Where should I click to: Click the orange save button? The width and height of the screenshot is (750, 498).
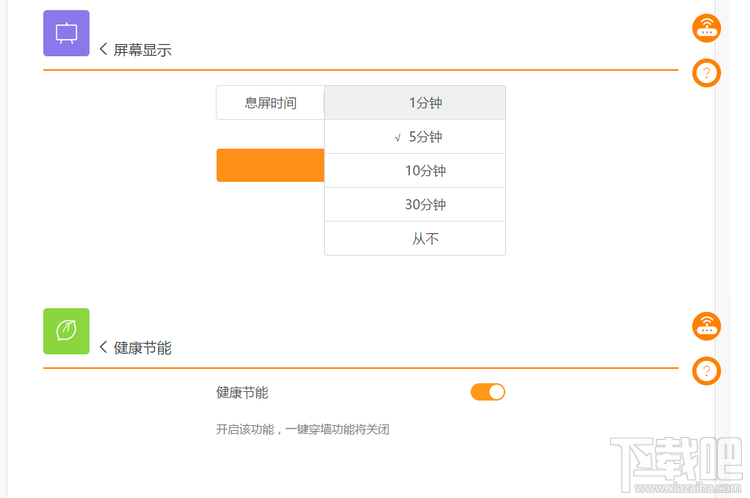pyautogui.click(x=270, y=166)
